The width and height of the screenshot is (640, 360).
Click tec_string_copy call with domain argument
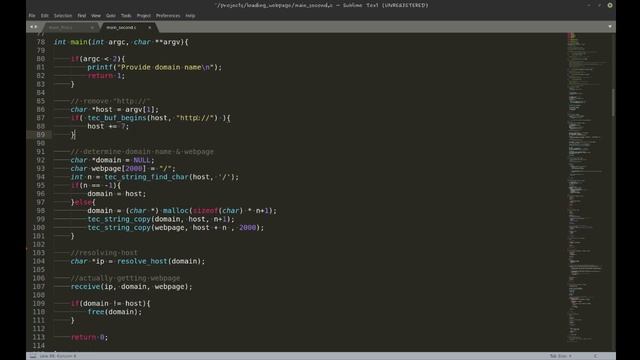point(161,219)
